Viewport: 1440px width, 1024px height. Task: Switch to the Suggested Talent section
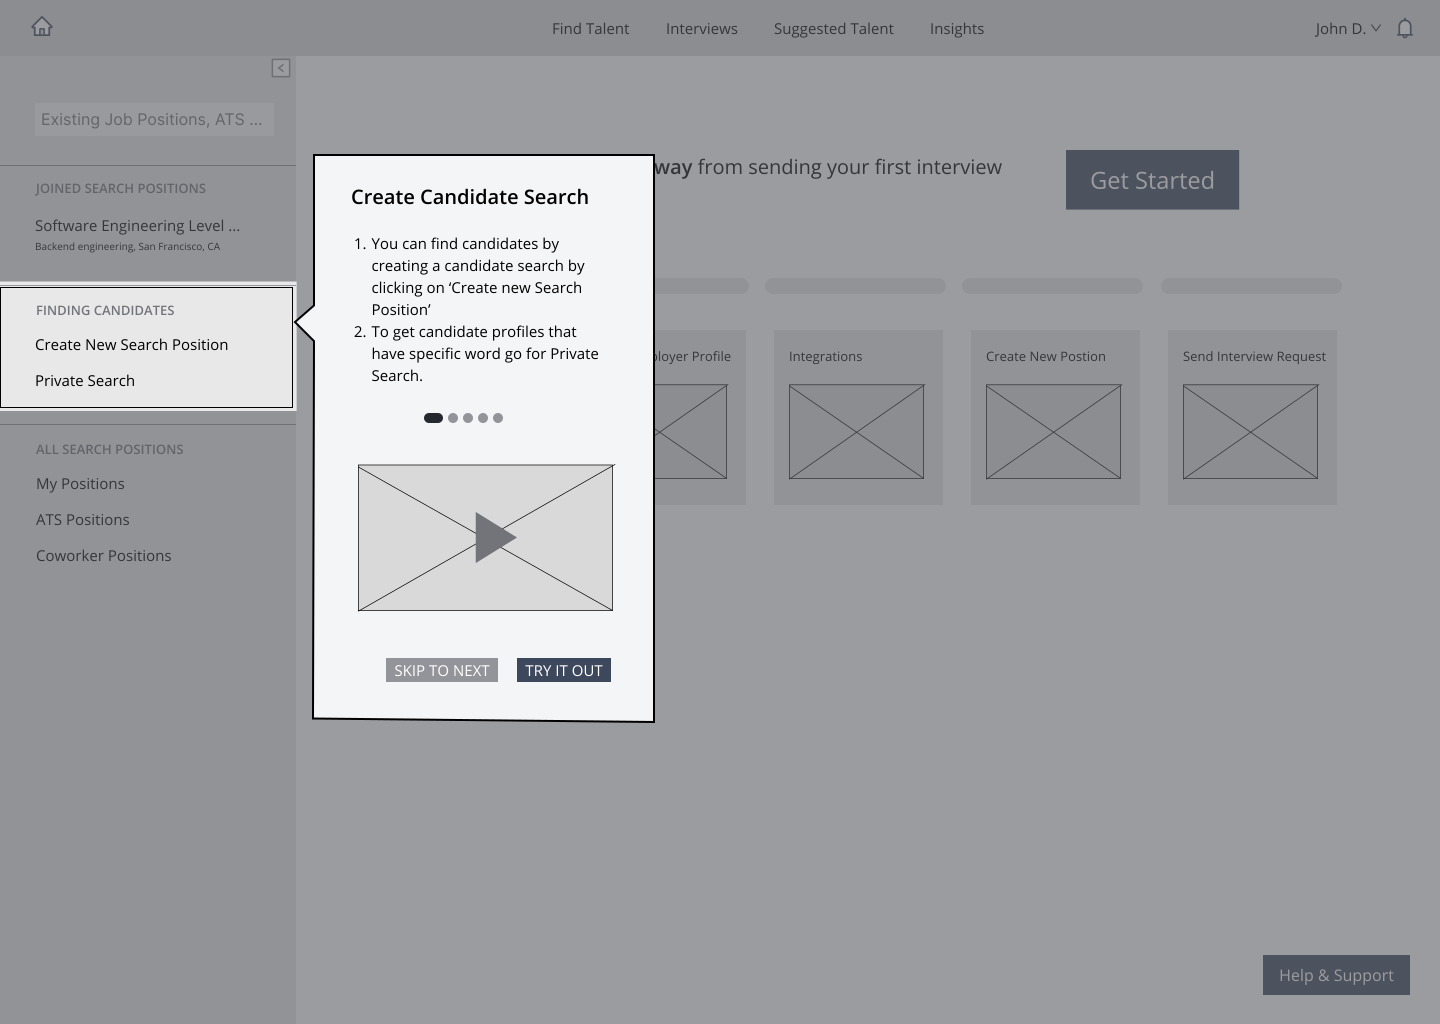(833, 28)
